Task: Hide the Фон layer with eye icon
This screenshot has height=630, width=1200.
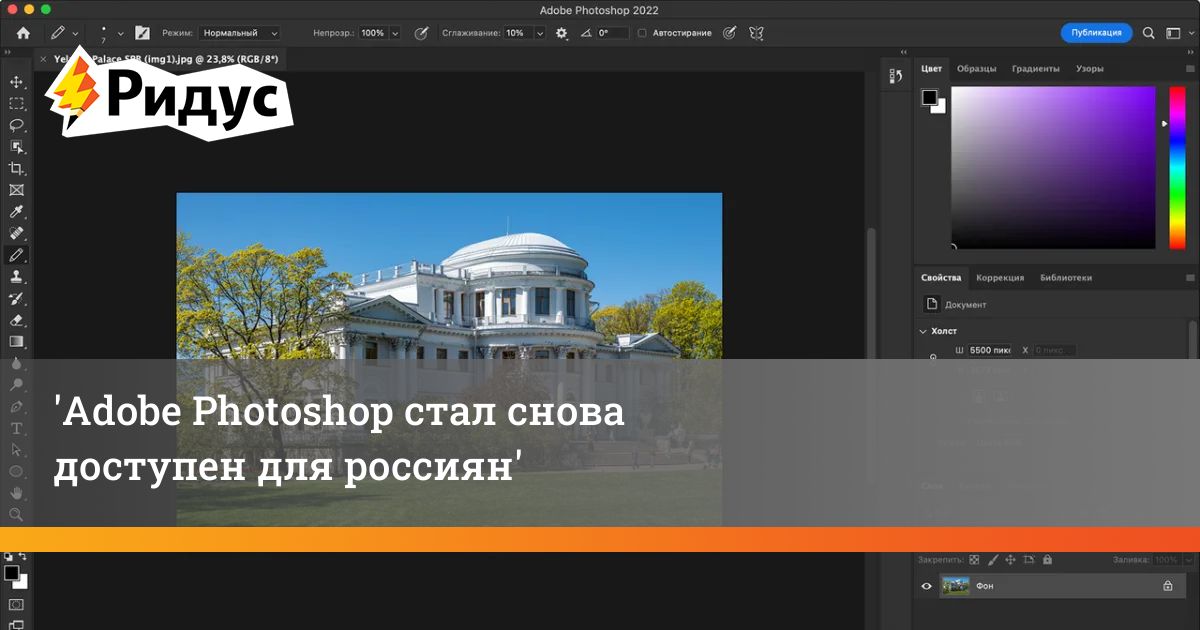Action: (927, 586)
